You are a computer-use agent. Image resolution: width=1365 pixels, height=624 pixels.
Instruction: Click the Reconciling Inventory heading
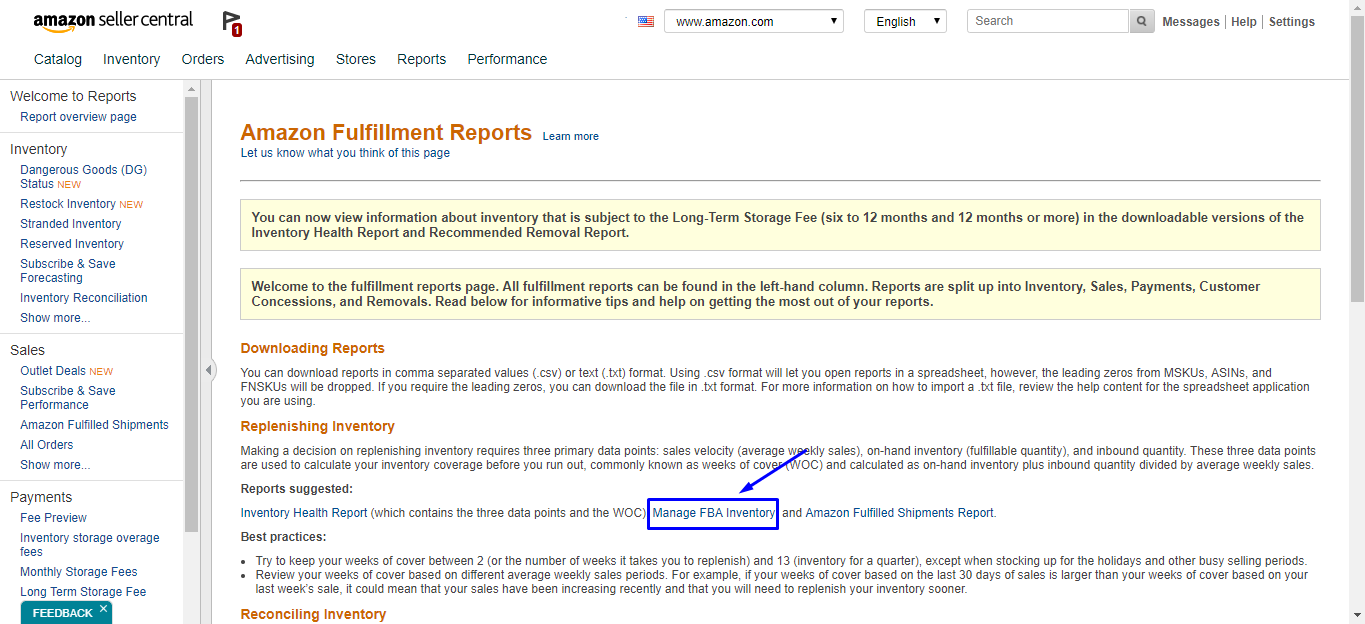(x=313, y=614)
